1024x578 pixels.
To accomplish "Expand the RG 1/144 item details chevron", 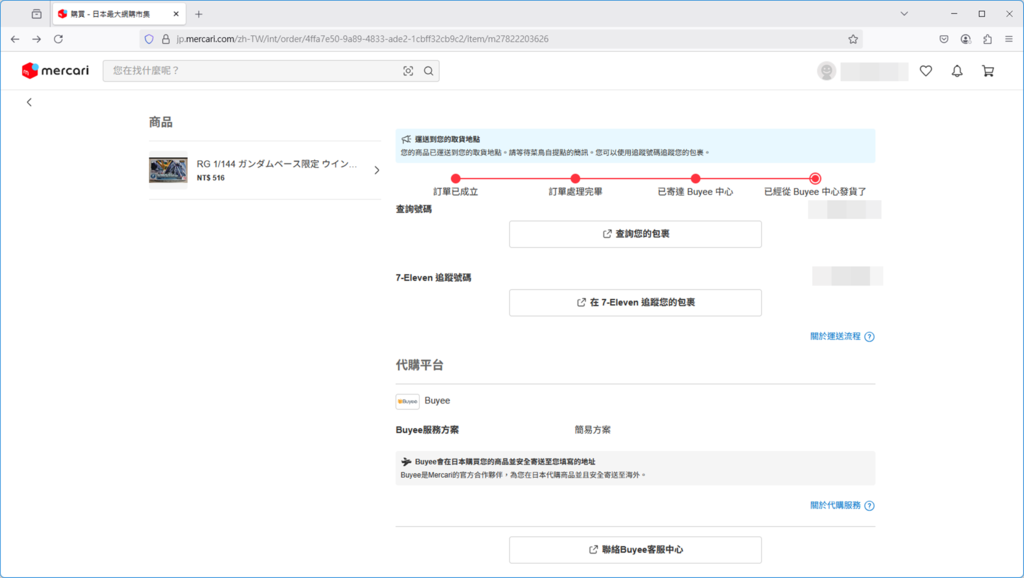I will 377,170.
